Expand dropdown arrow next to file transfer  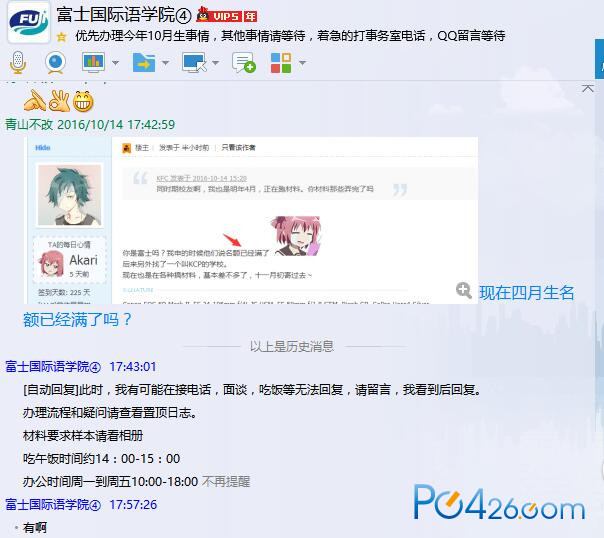(x=165, y=63)
